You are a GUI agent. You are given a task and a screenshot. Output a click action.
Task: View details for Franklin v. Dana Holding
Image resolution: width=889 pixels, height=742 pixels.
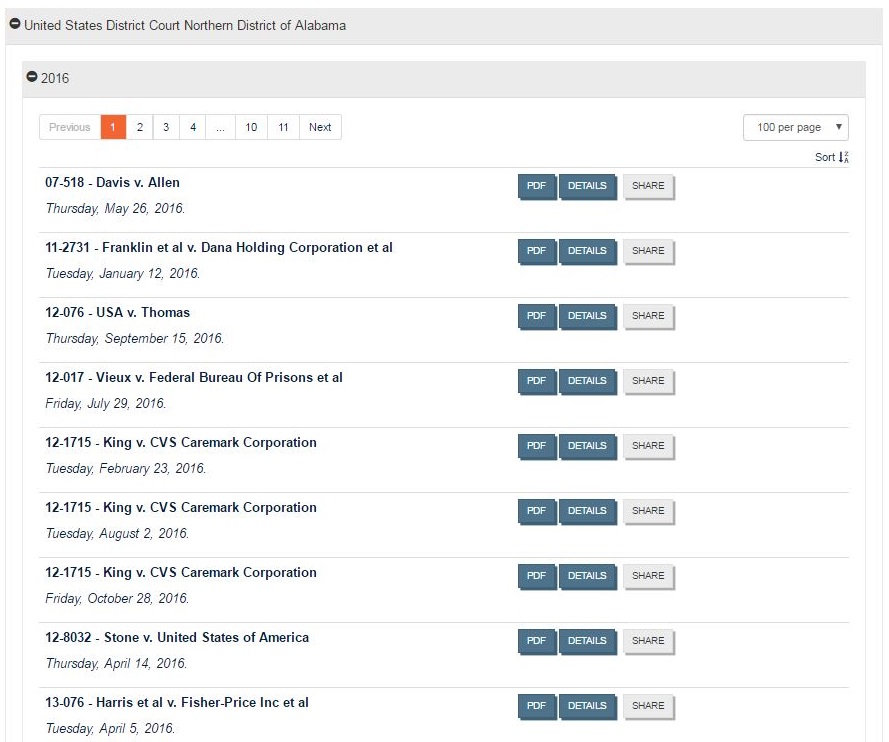point(587,251)
